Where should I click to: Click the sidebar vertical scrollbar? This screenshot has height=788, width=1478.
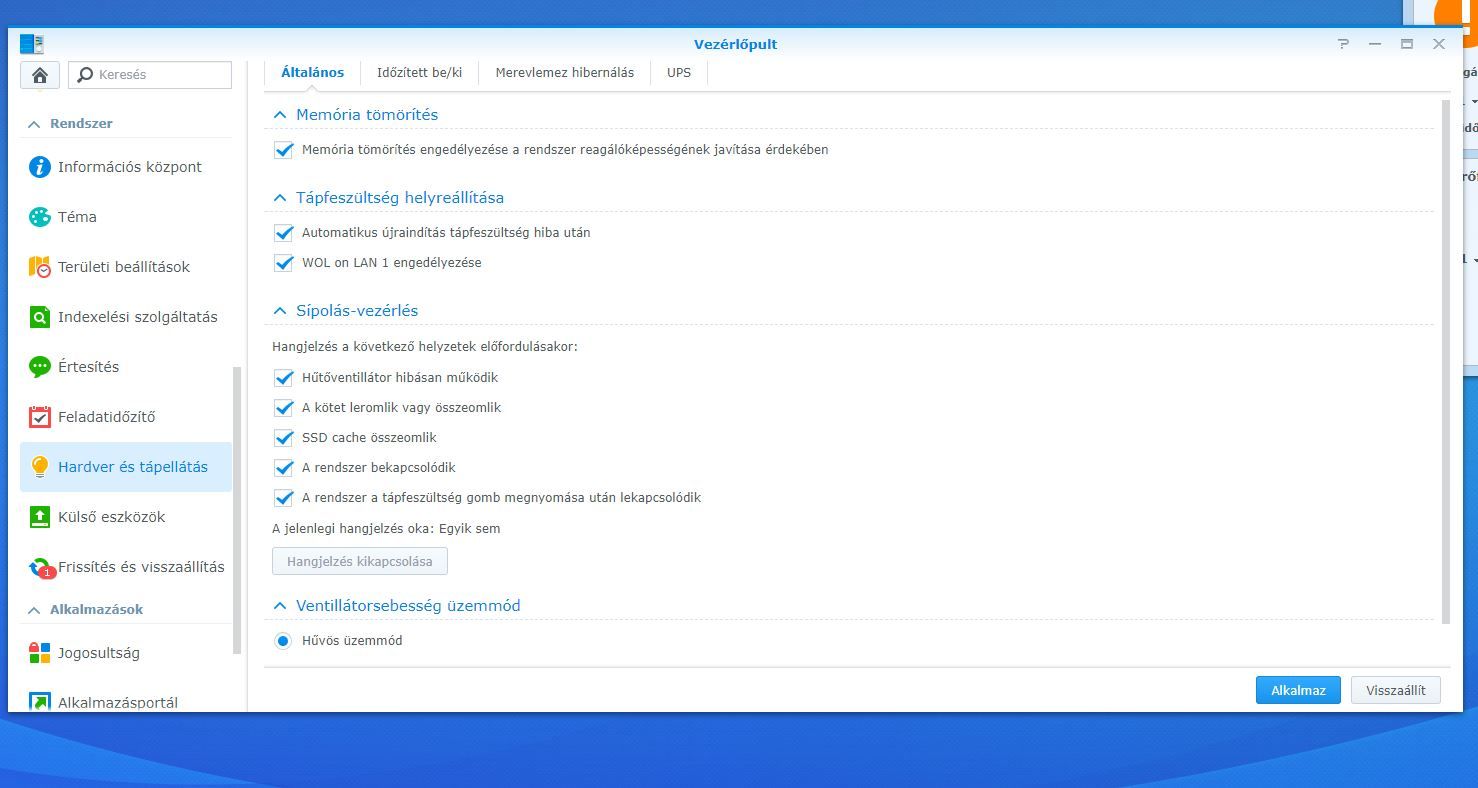(237, 510)
